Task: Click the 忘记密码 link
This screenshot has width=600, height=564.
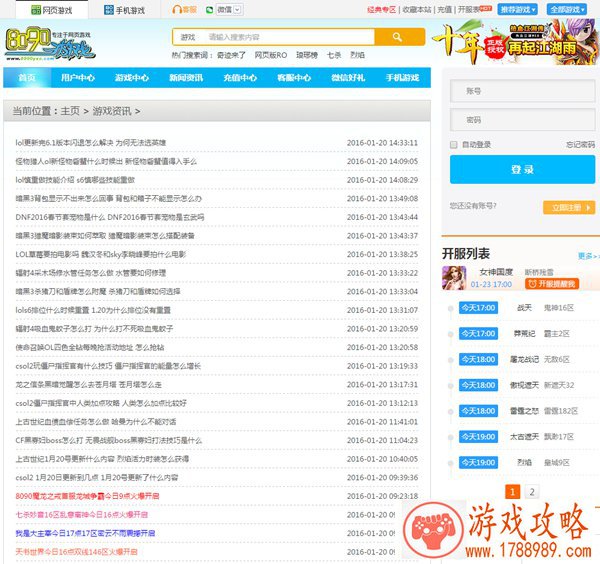Action: click(x=580, y=145)
